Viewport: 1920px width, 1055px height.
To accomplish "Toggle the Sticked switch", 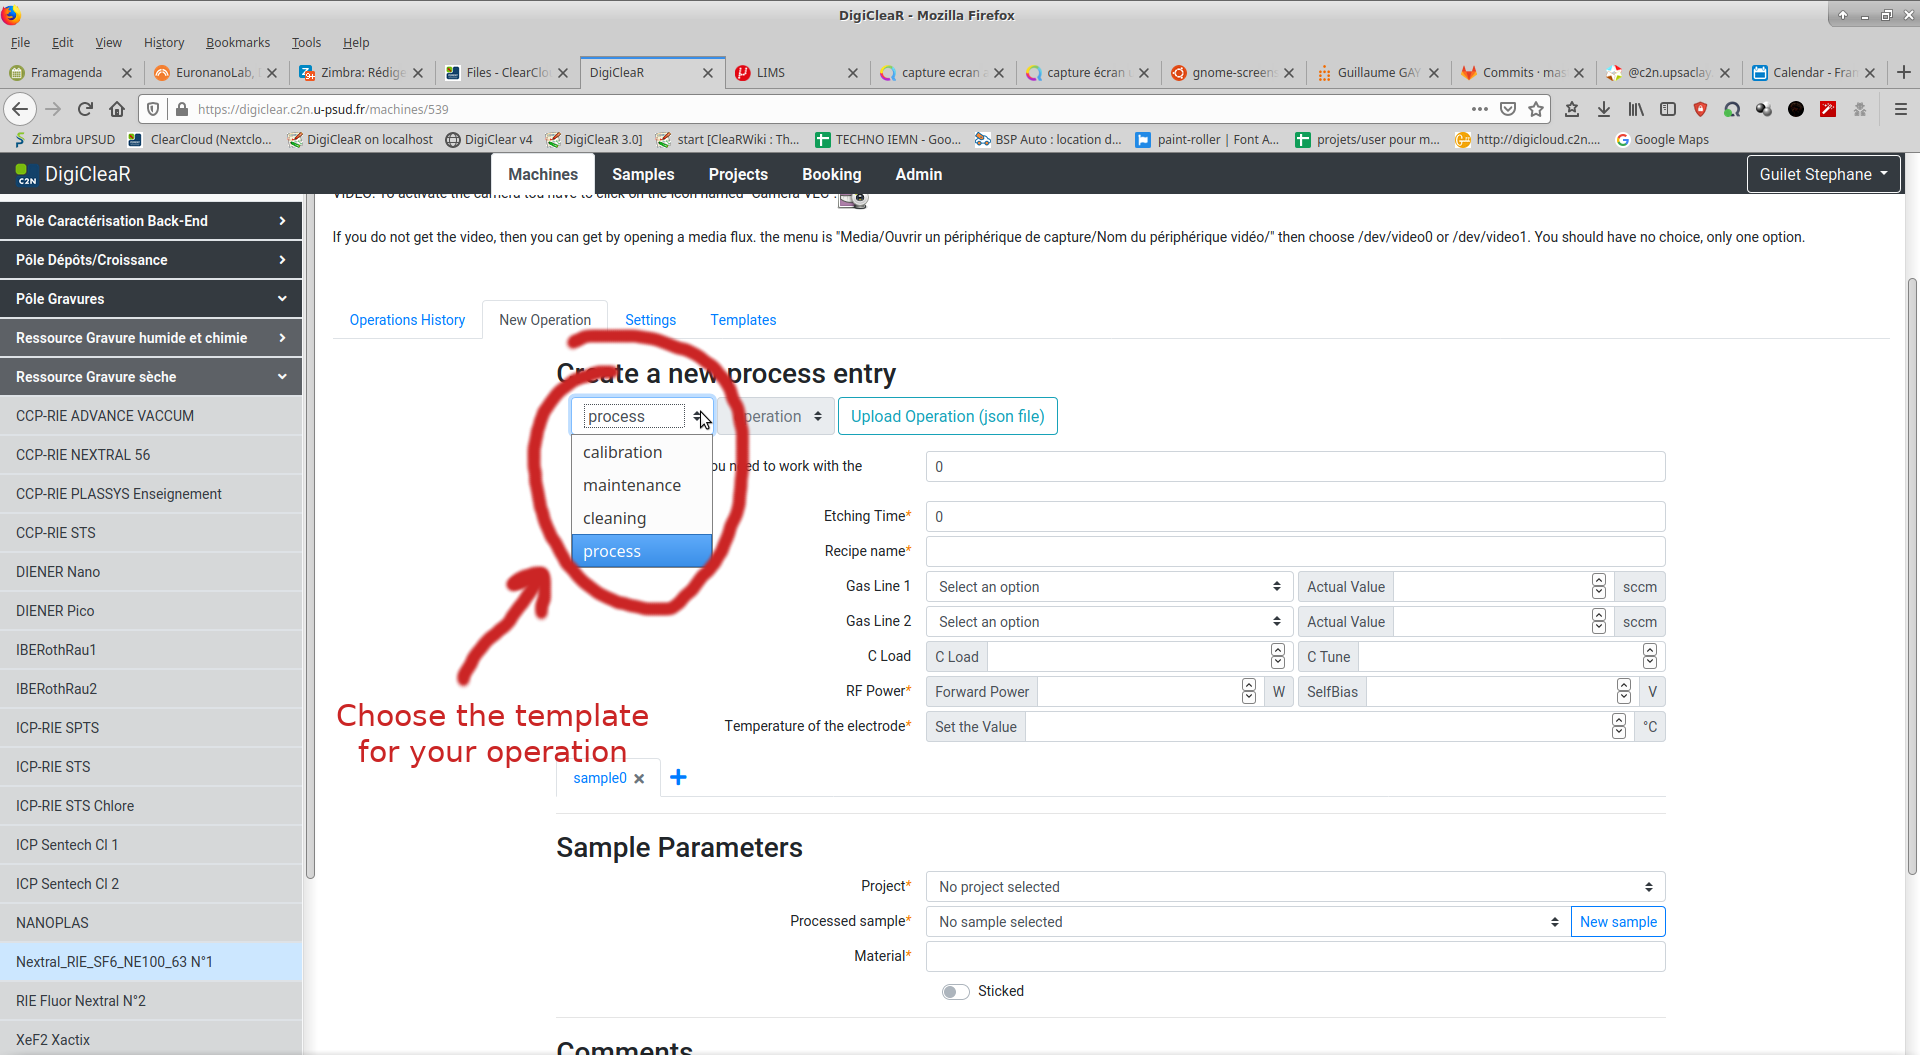I will point(955,991).
